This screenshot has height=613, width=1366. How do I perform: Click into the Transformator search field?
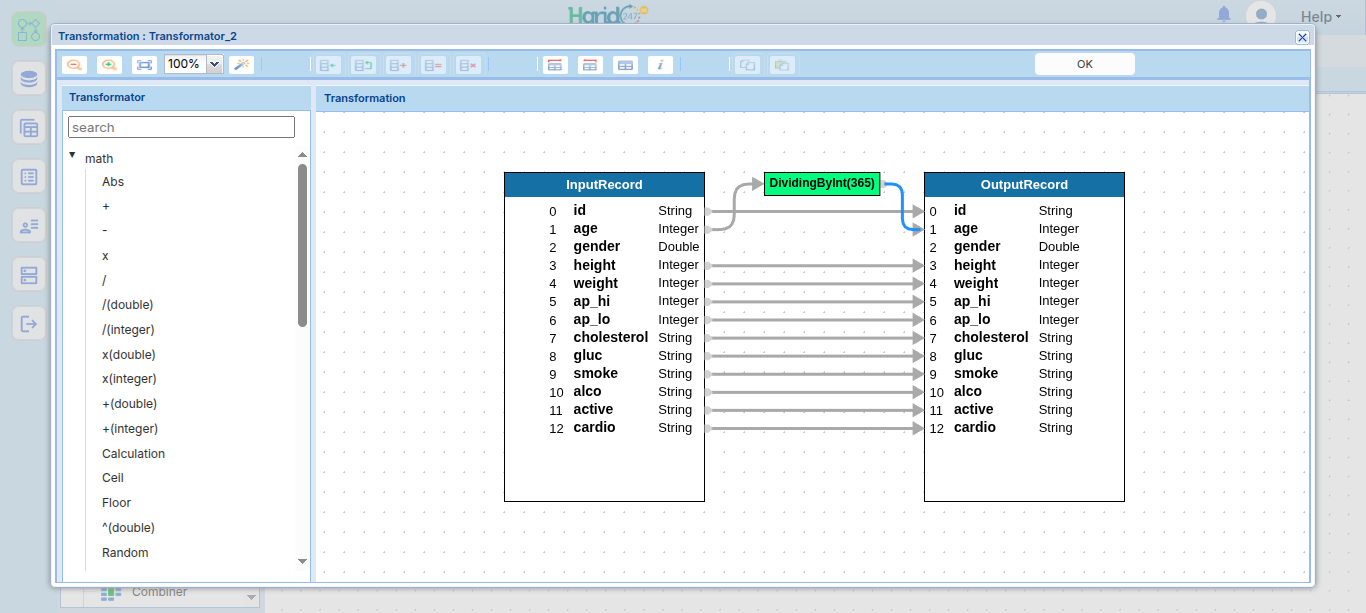pos(181,127)
